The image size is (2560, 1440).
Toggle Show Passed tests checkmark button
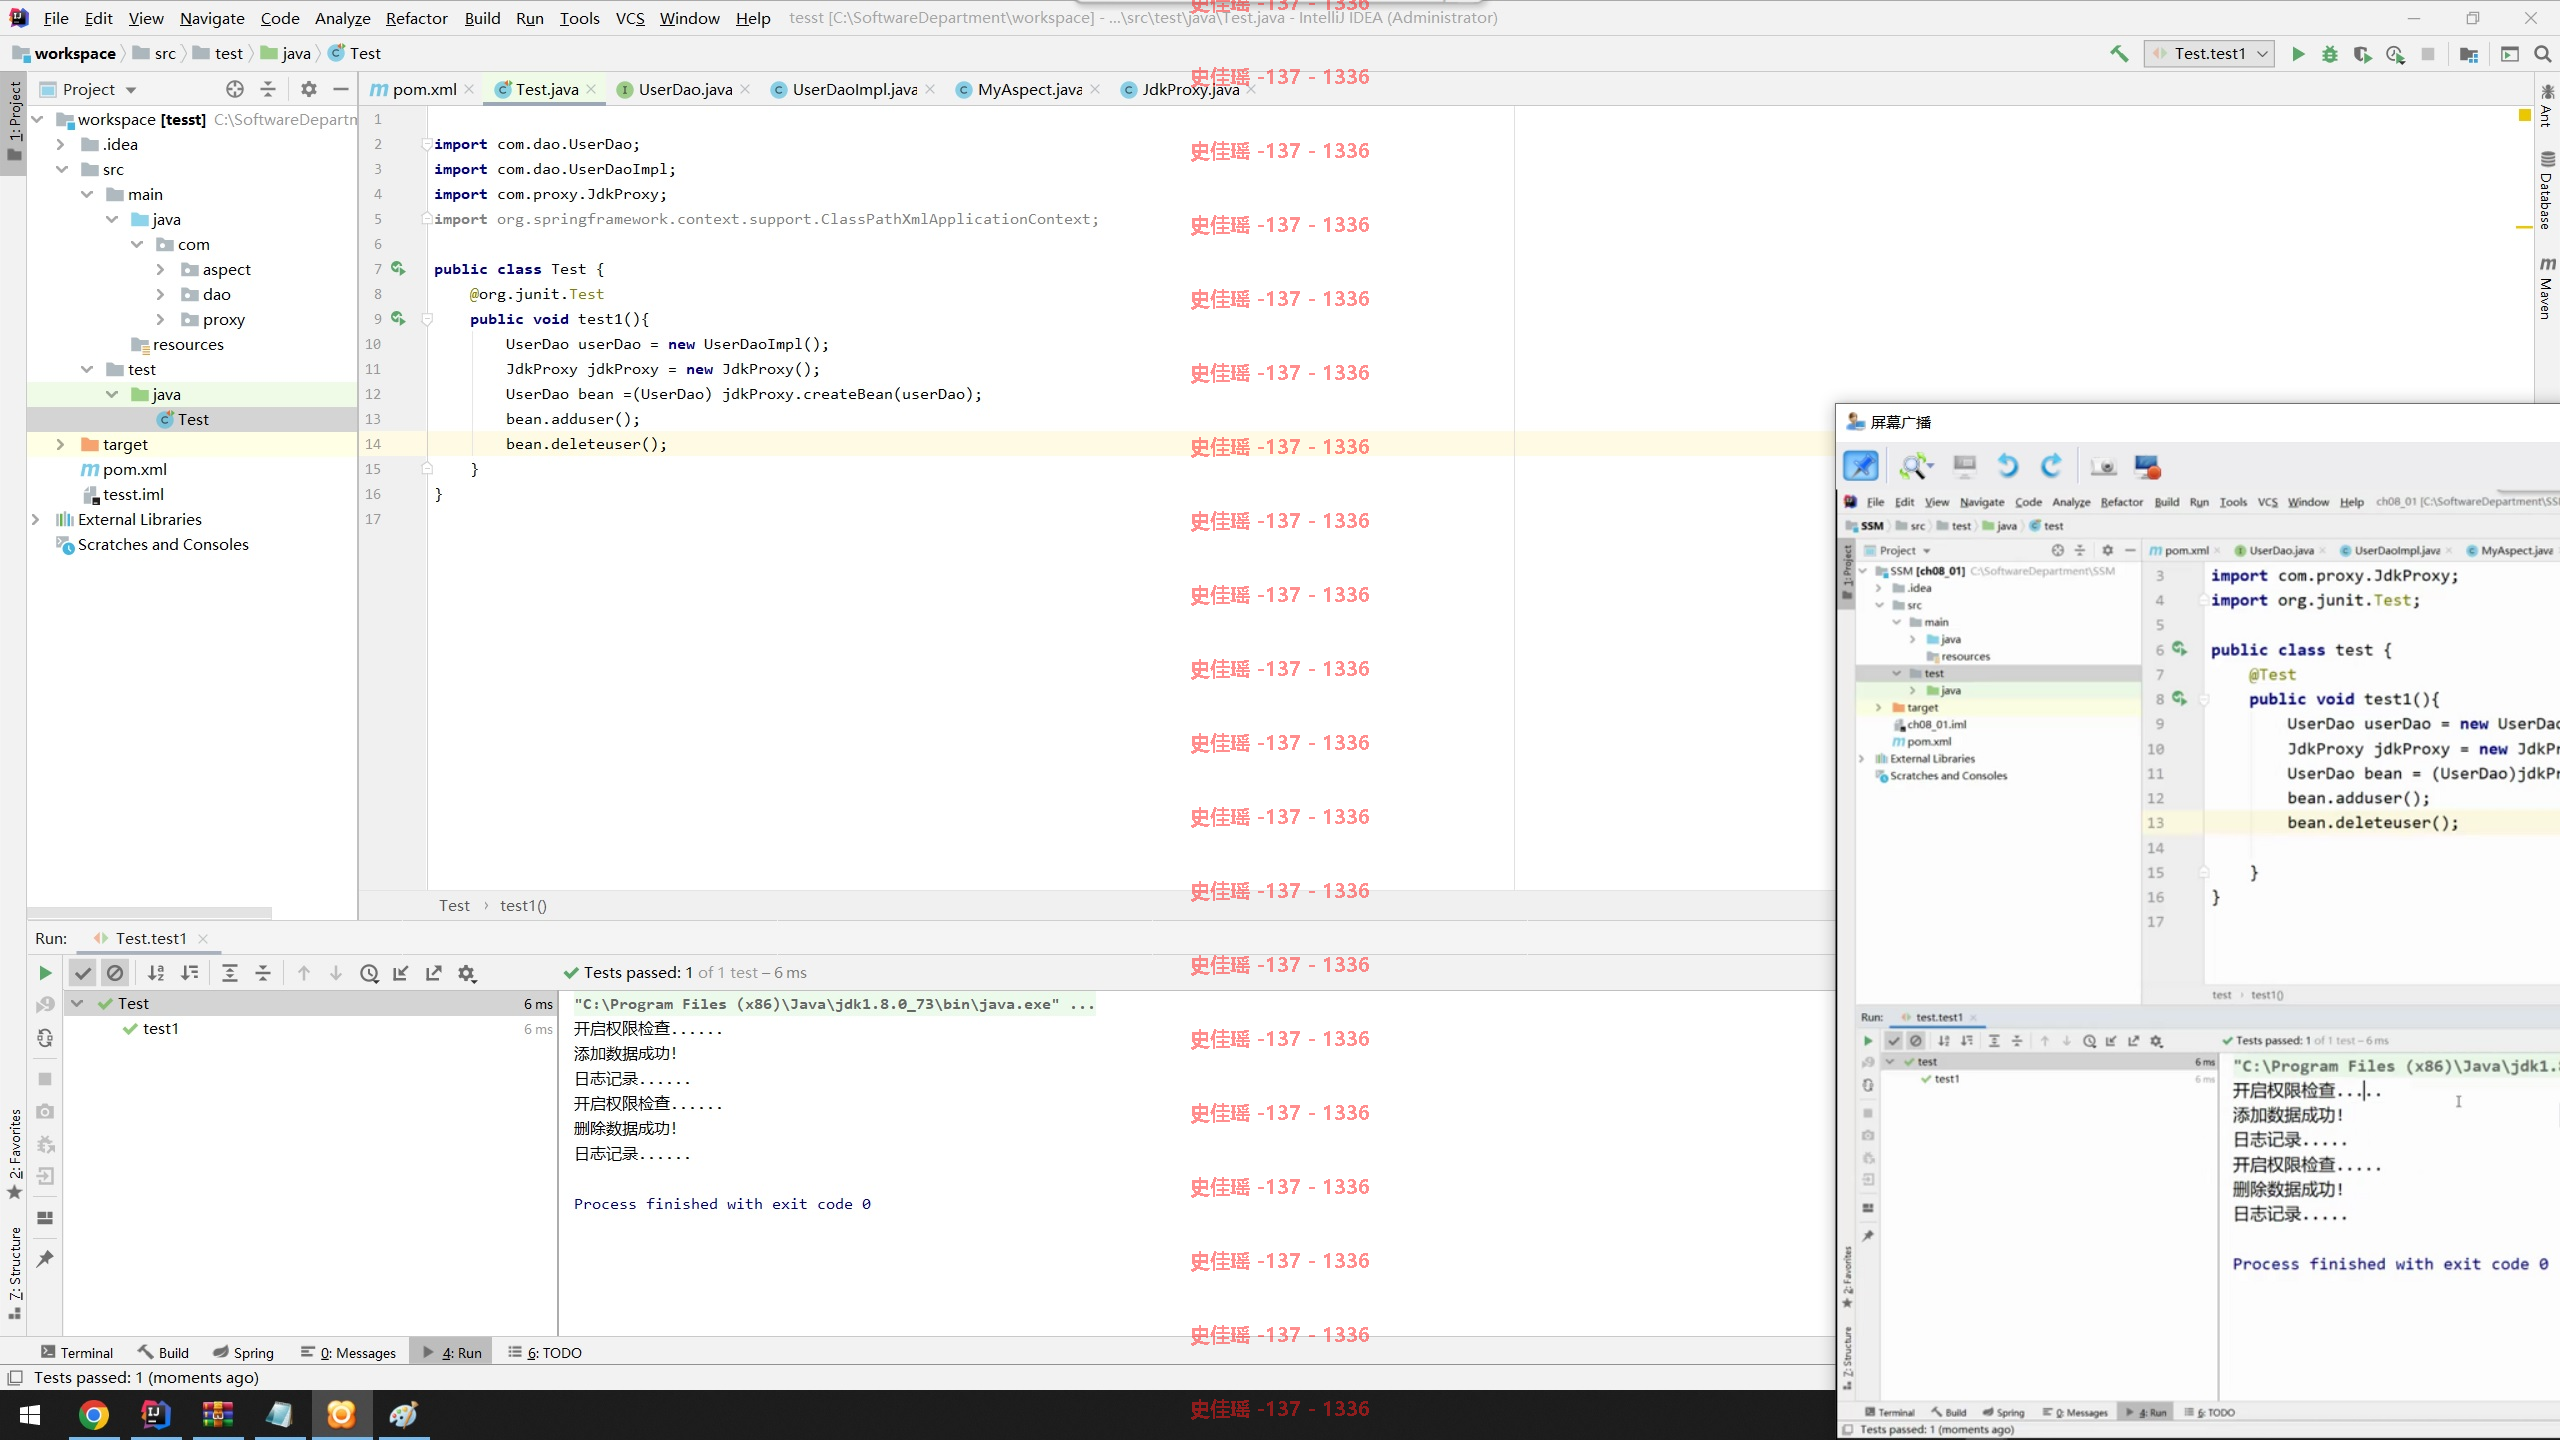[83, 973]
